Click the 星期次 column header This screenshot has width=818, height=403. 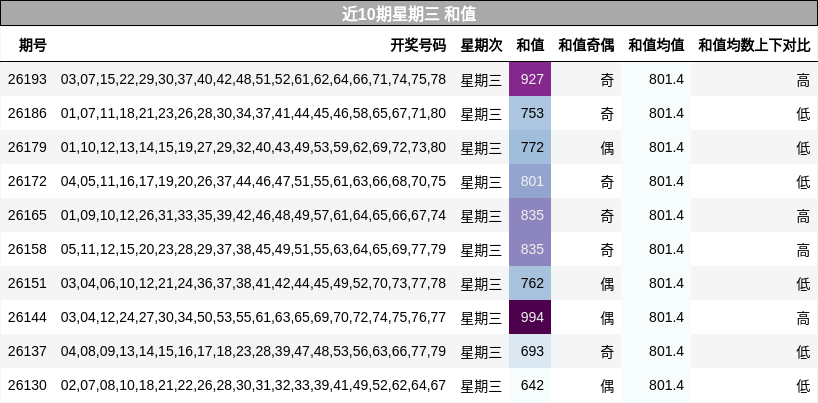point(481,45)
